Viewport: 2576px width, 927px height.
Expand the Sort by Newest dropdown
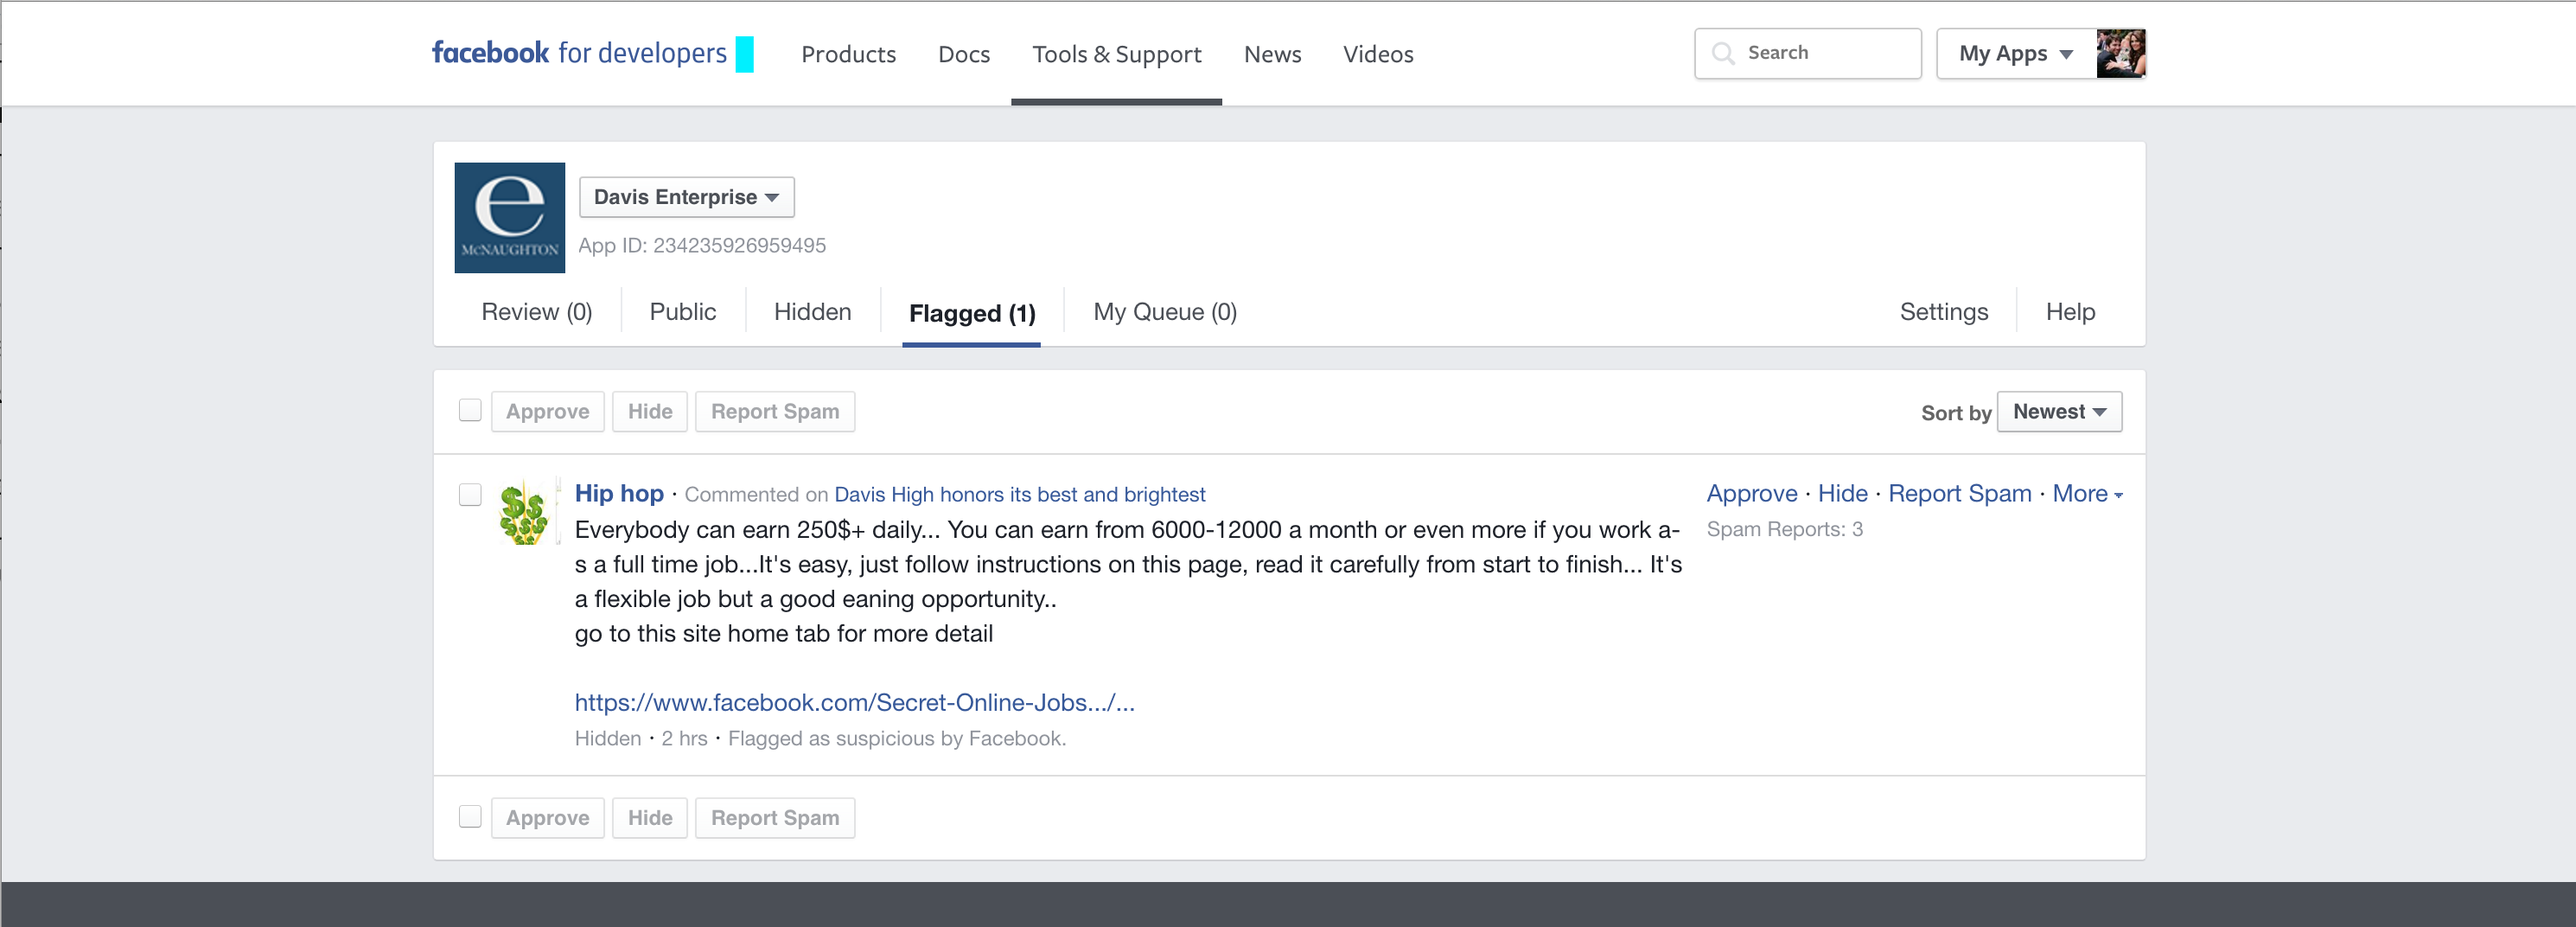coord(2058,412)
